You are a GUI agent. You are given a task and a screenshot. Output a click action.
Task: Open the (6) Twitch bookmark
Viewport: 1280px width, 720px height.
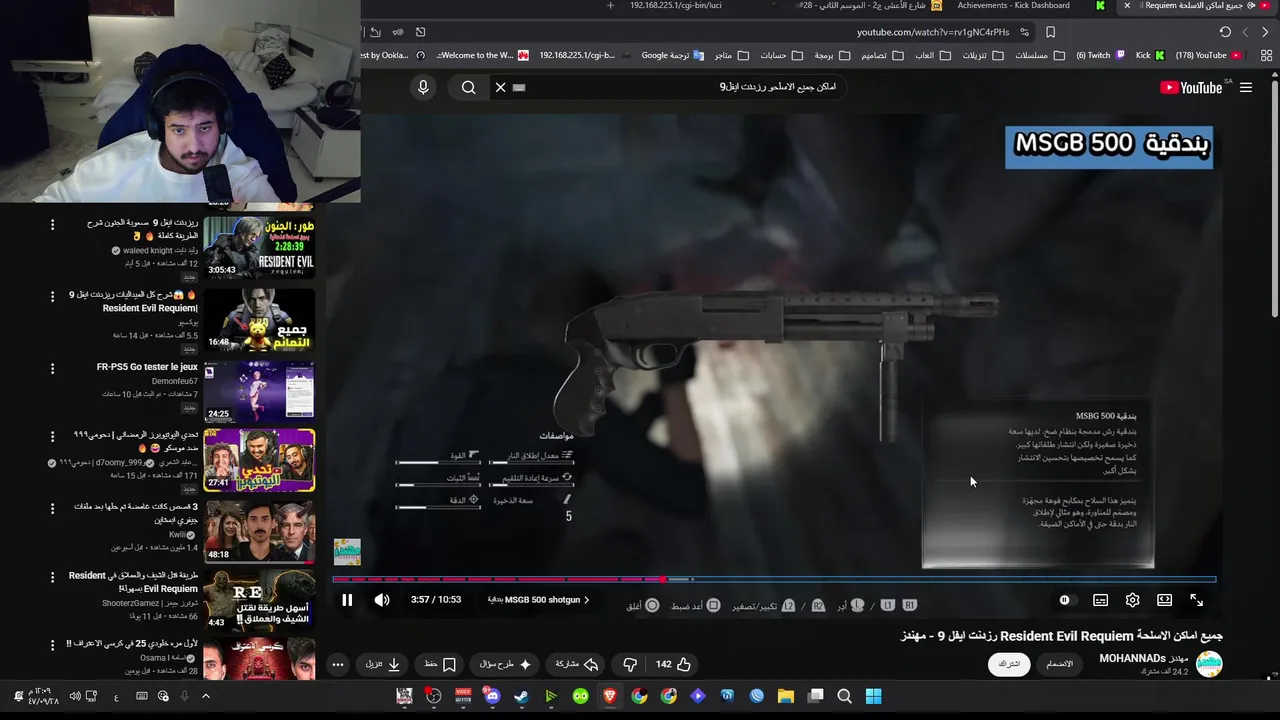tap(1099, 55)
